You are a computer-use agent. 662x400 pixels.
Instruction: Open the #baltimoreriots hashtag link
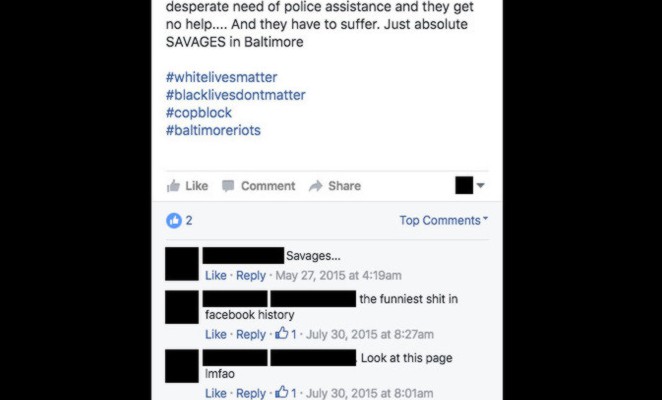(x=213, y=131)
